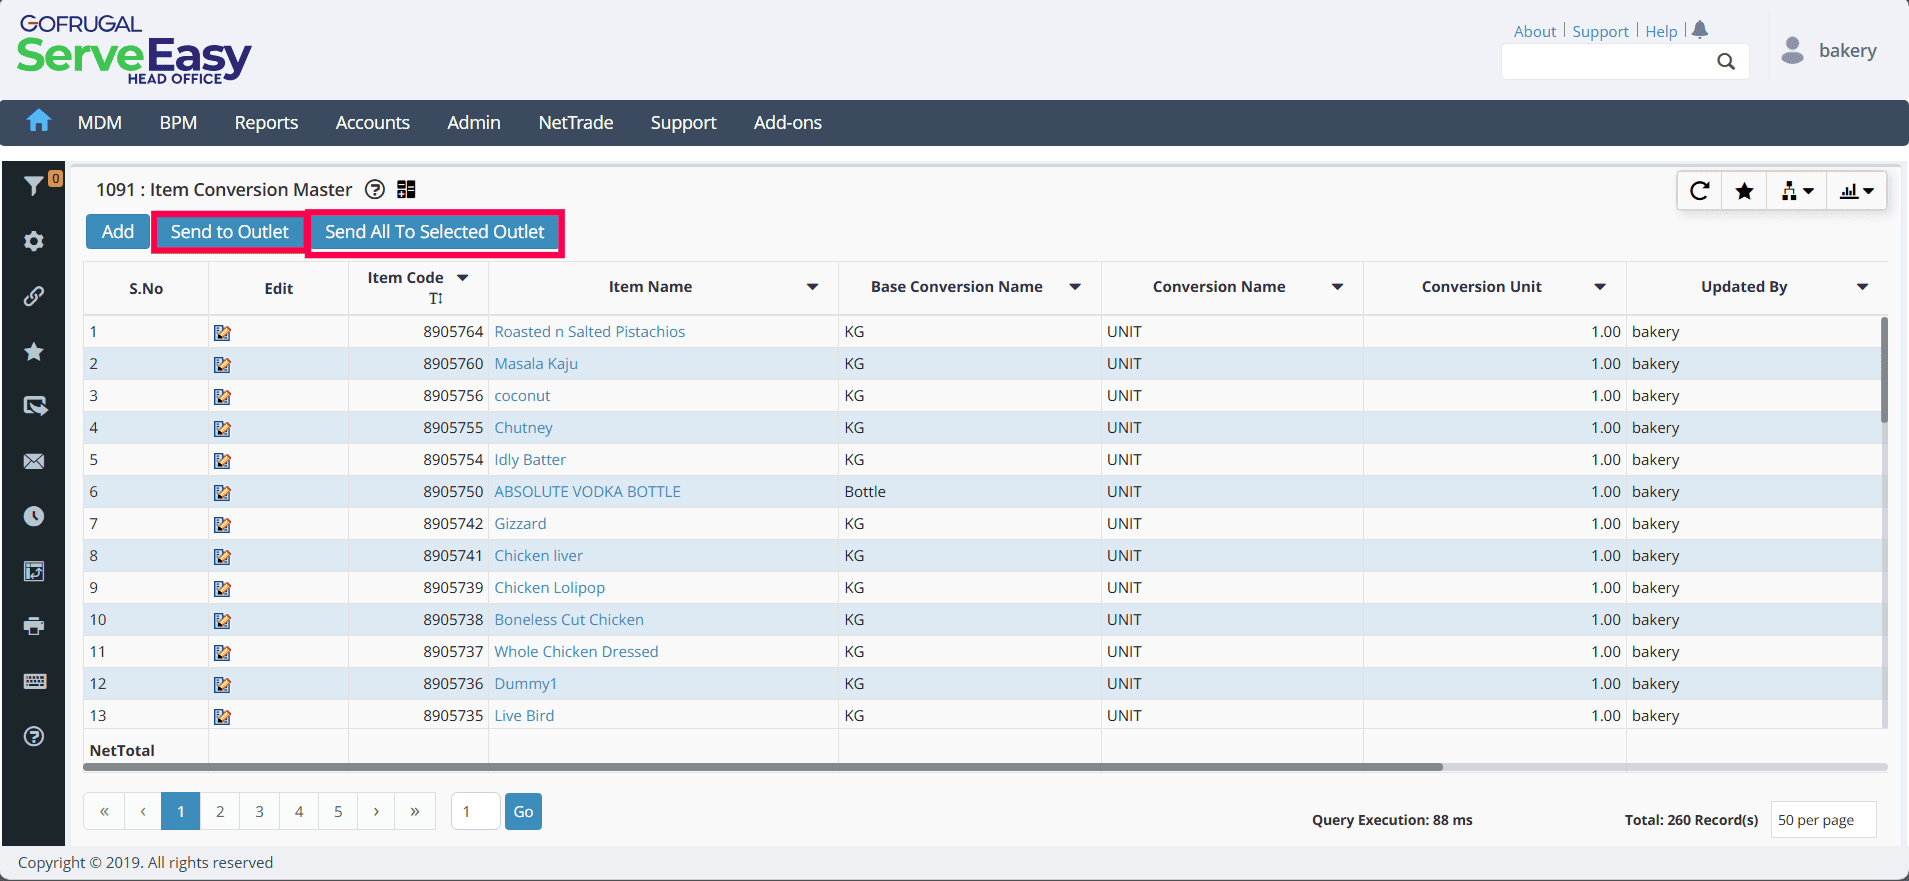Click the help question icon beside report title

pos(375,189)
